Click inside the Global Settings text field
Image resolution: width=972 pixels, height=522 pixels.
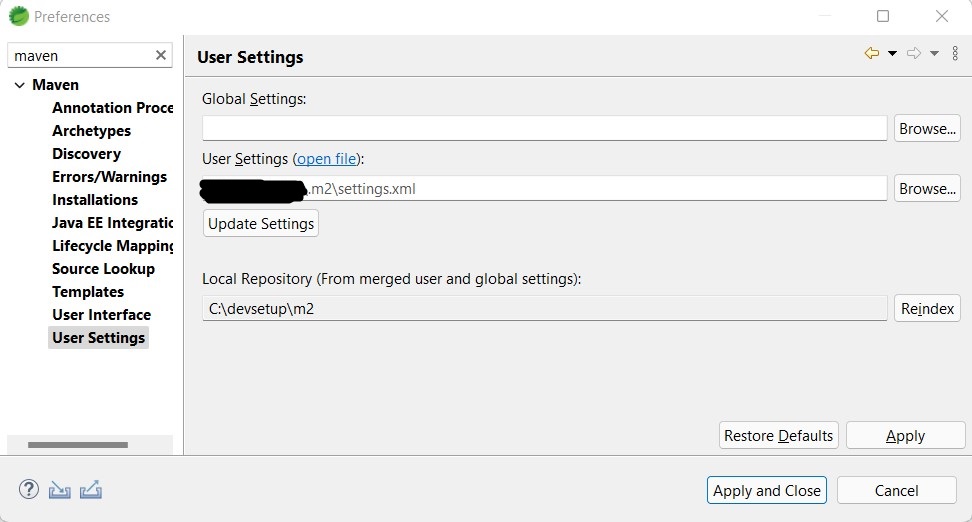point(544,129)
